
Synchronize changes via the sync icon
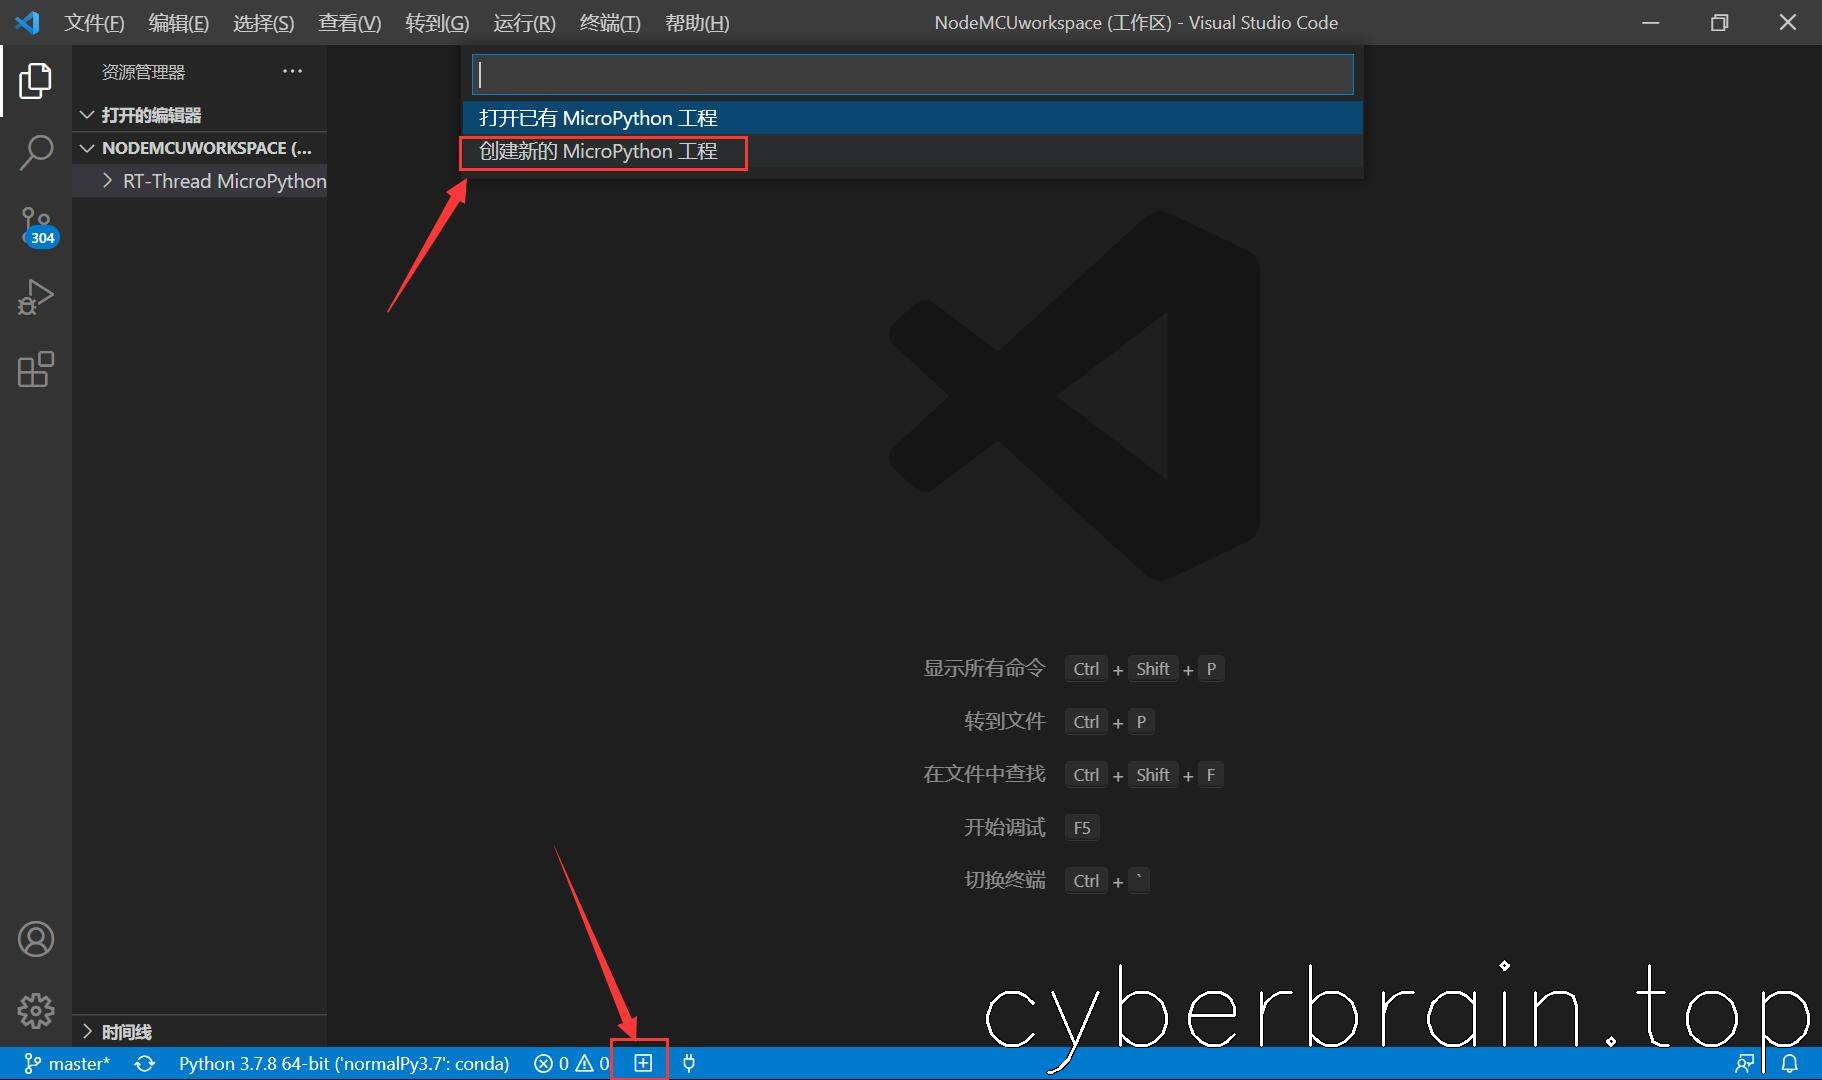point(145,1063)
